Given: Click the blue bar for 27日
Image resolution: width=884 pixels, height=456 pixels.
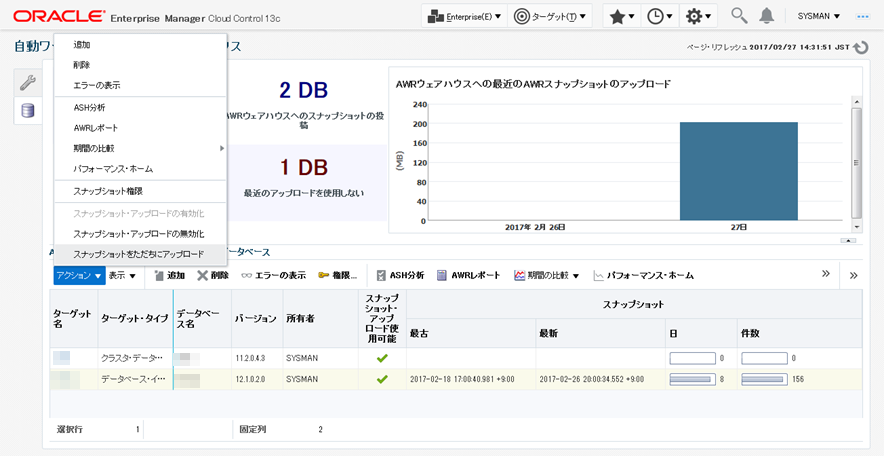Looking at the screenshot, I should 739,171.
